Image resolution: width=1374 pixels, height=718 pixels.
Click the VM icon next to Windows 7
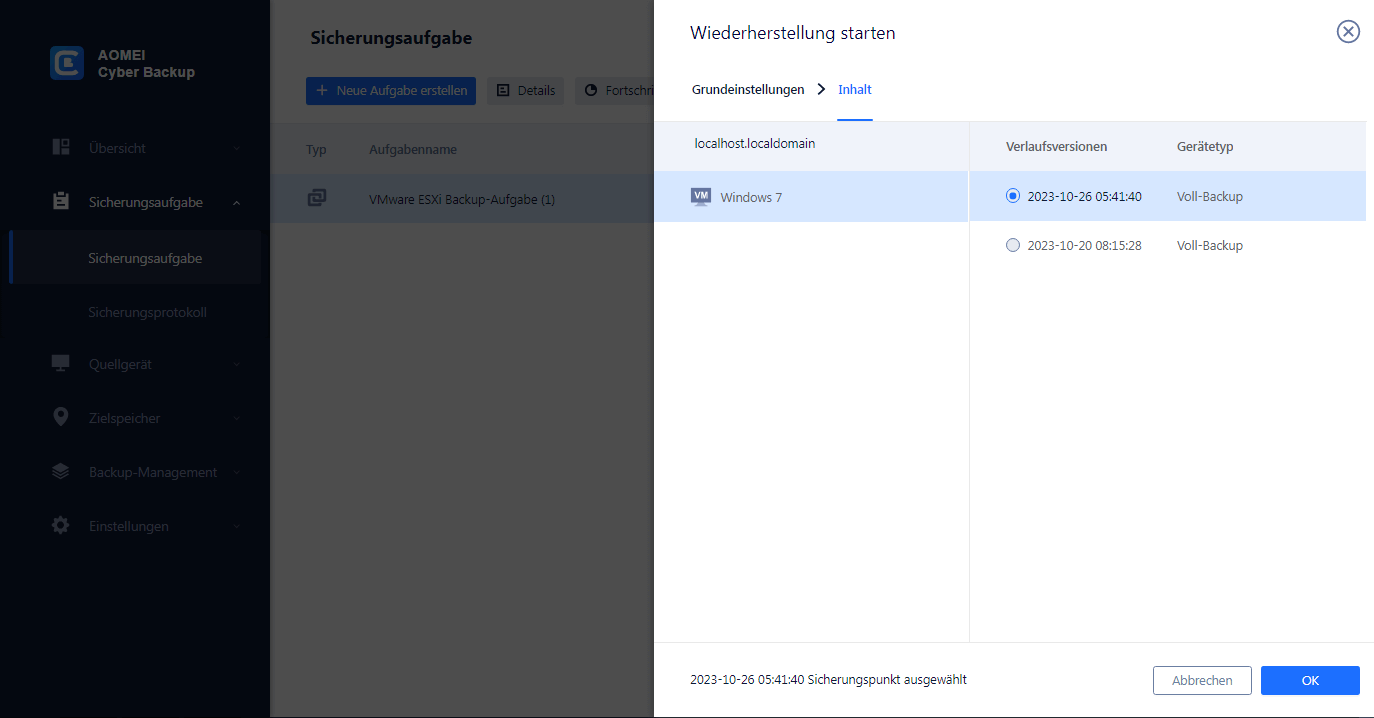click(x=701, y=197)
